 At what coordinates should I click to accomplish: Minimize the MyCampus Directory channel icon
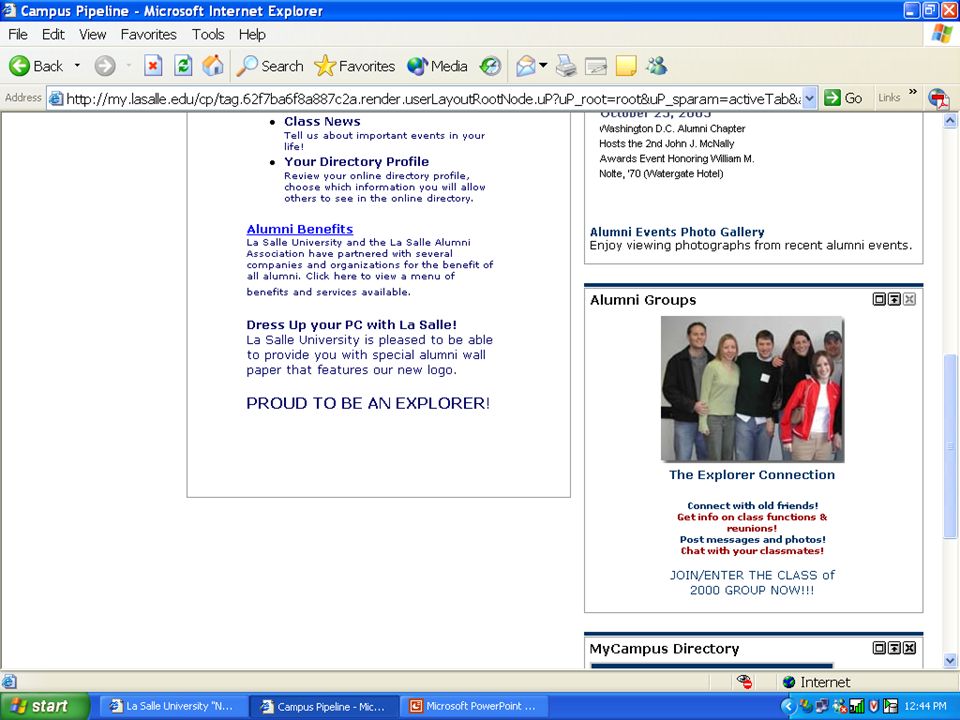coord(894,648)
